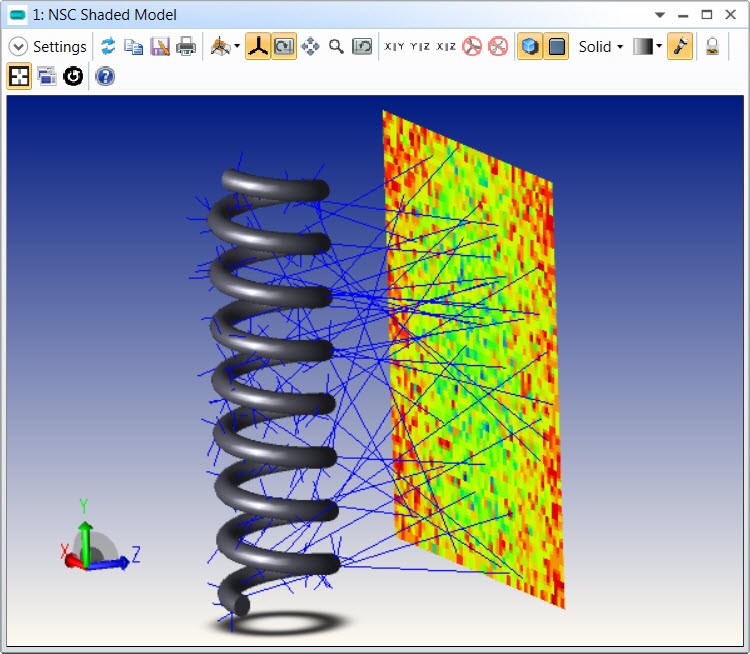Open the help question mark icon
The image size is (750, 654).
pyautogui.click(x=105, y=76)
